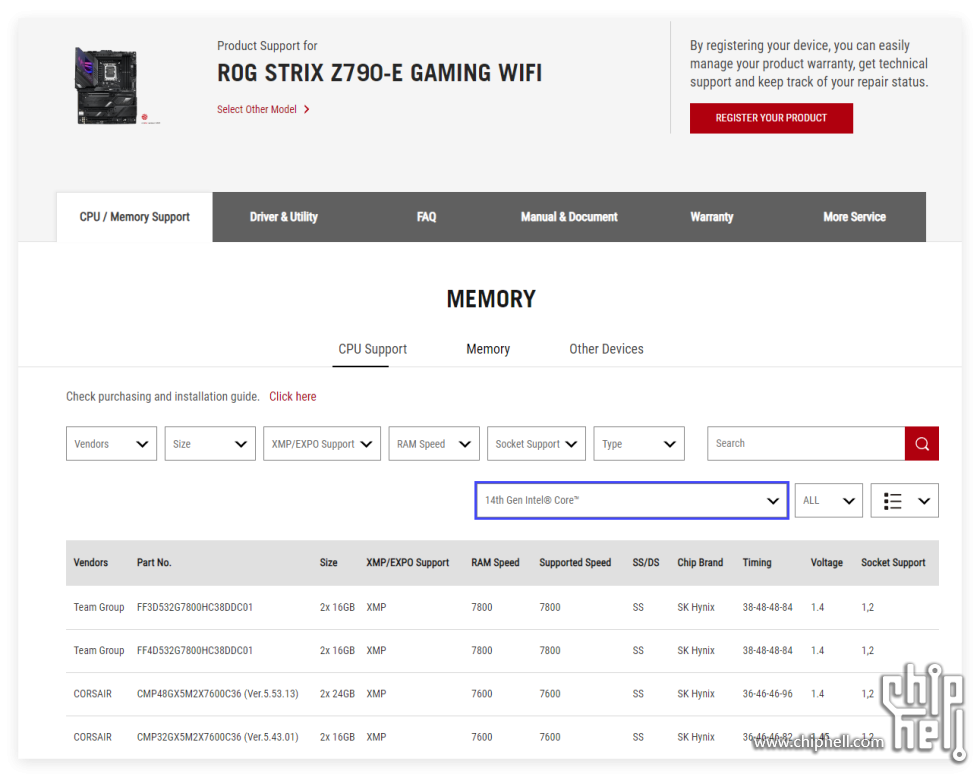
Task: Click the 2x 24GB size cell
Action: [x=337, y=694]
